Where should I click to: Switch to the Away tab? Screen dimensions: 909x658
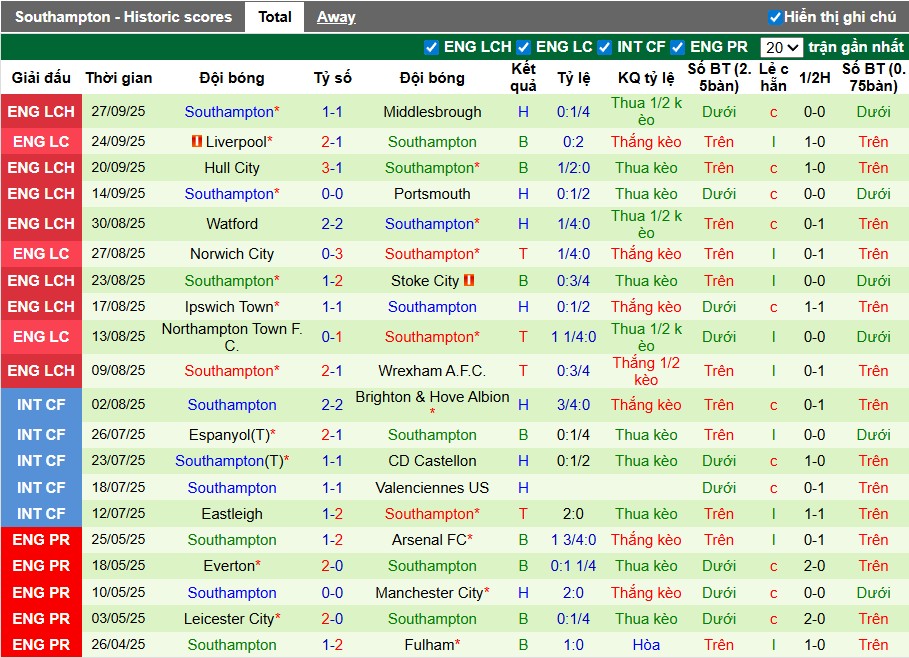tap(335, 16)
